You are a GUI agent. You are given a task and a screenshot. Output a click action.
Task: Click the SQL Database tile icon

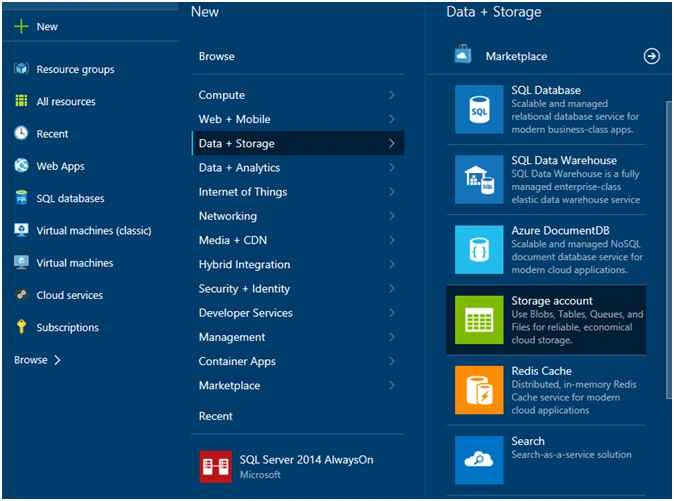pyautogui.click(x=479, y=109)
